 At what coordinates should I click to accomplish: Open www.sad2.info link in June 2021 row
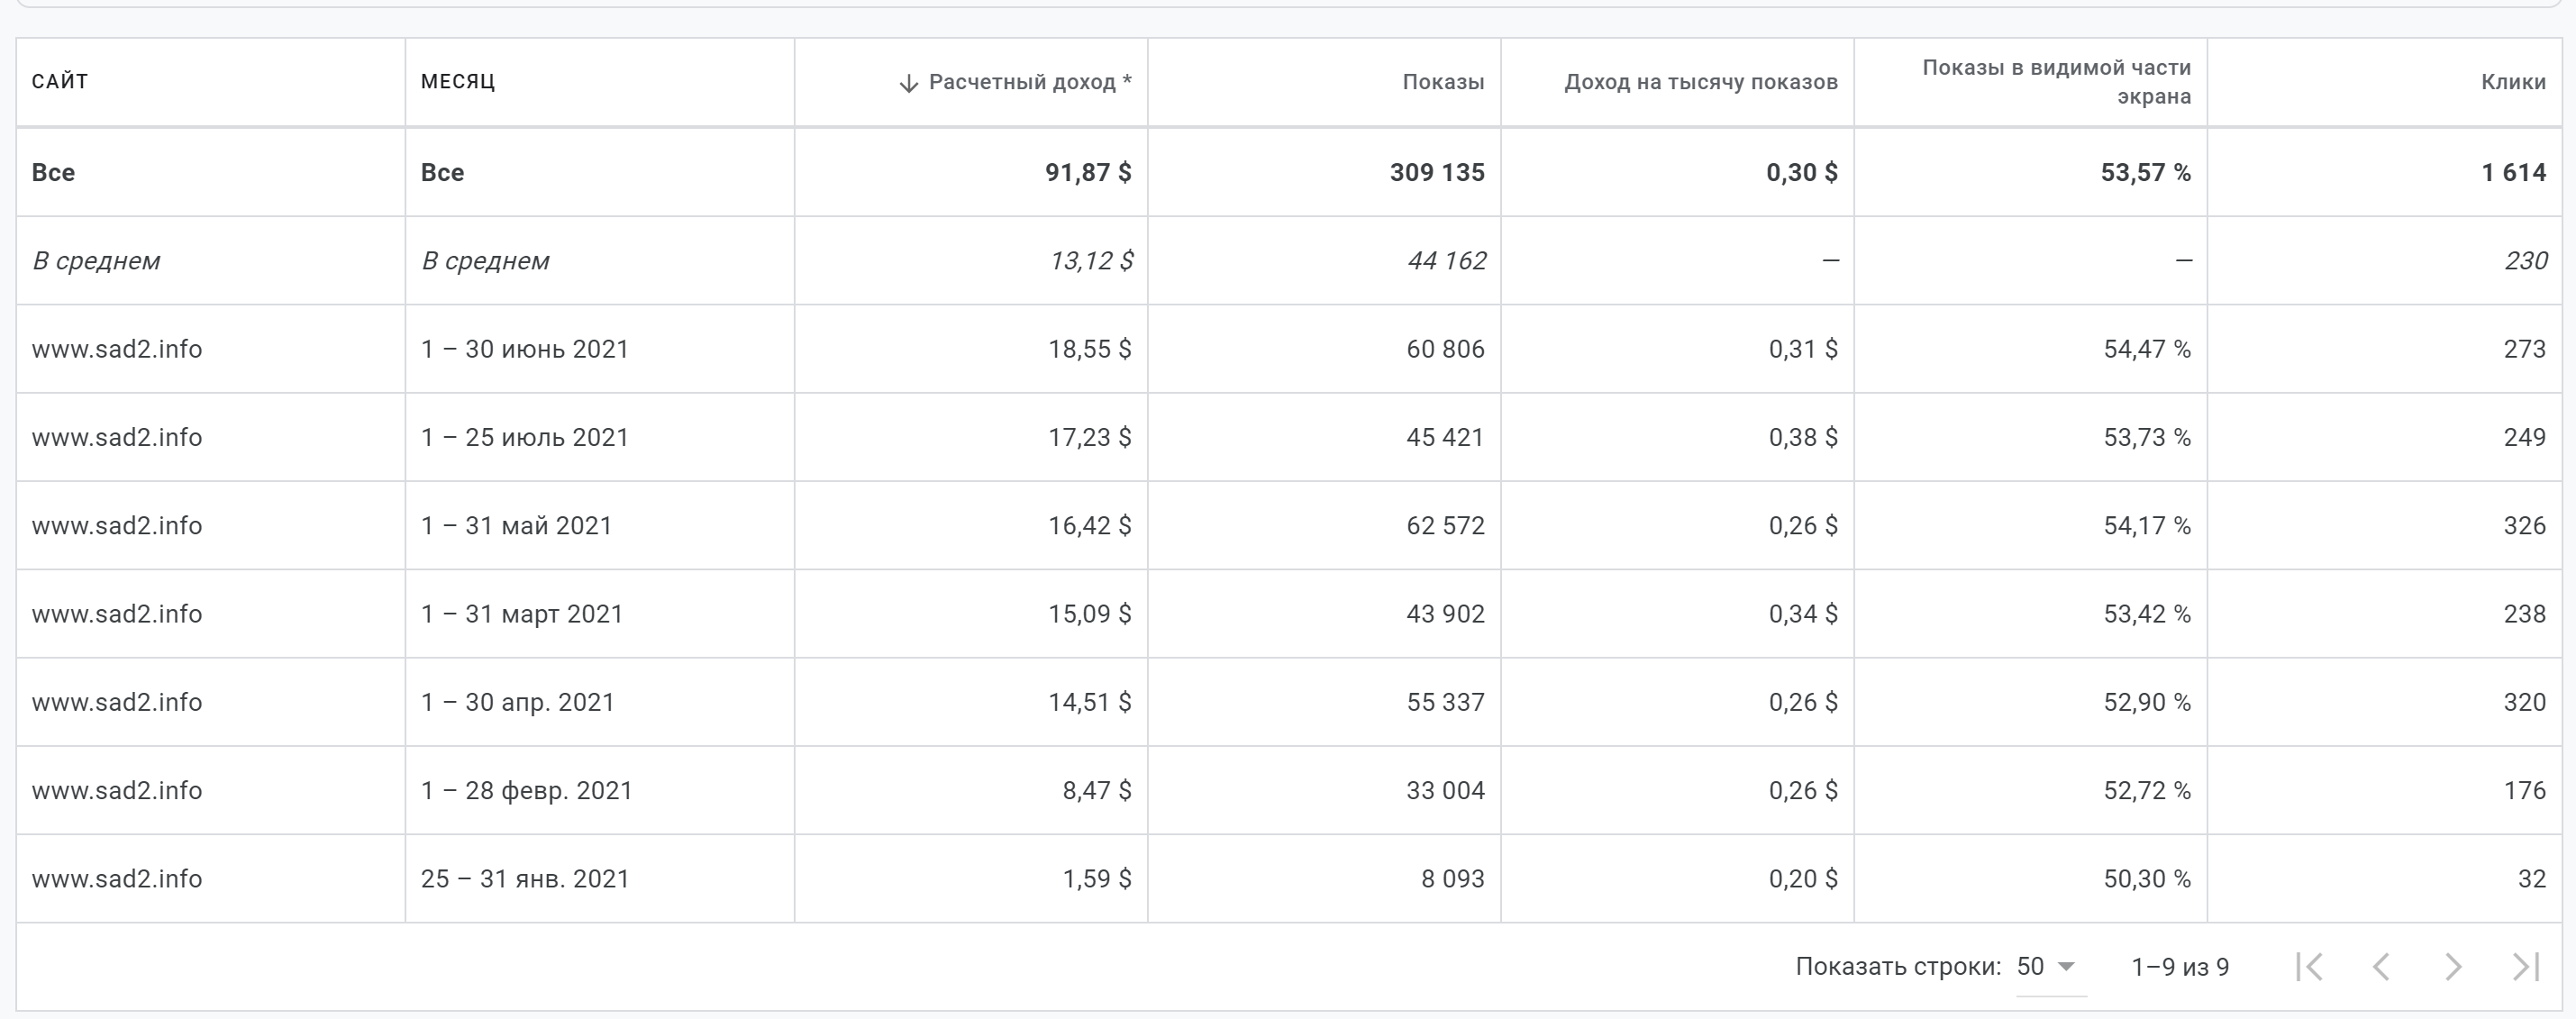[x=117, y=349]
